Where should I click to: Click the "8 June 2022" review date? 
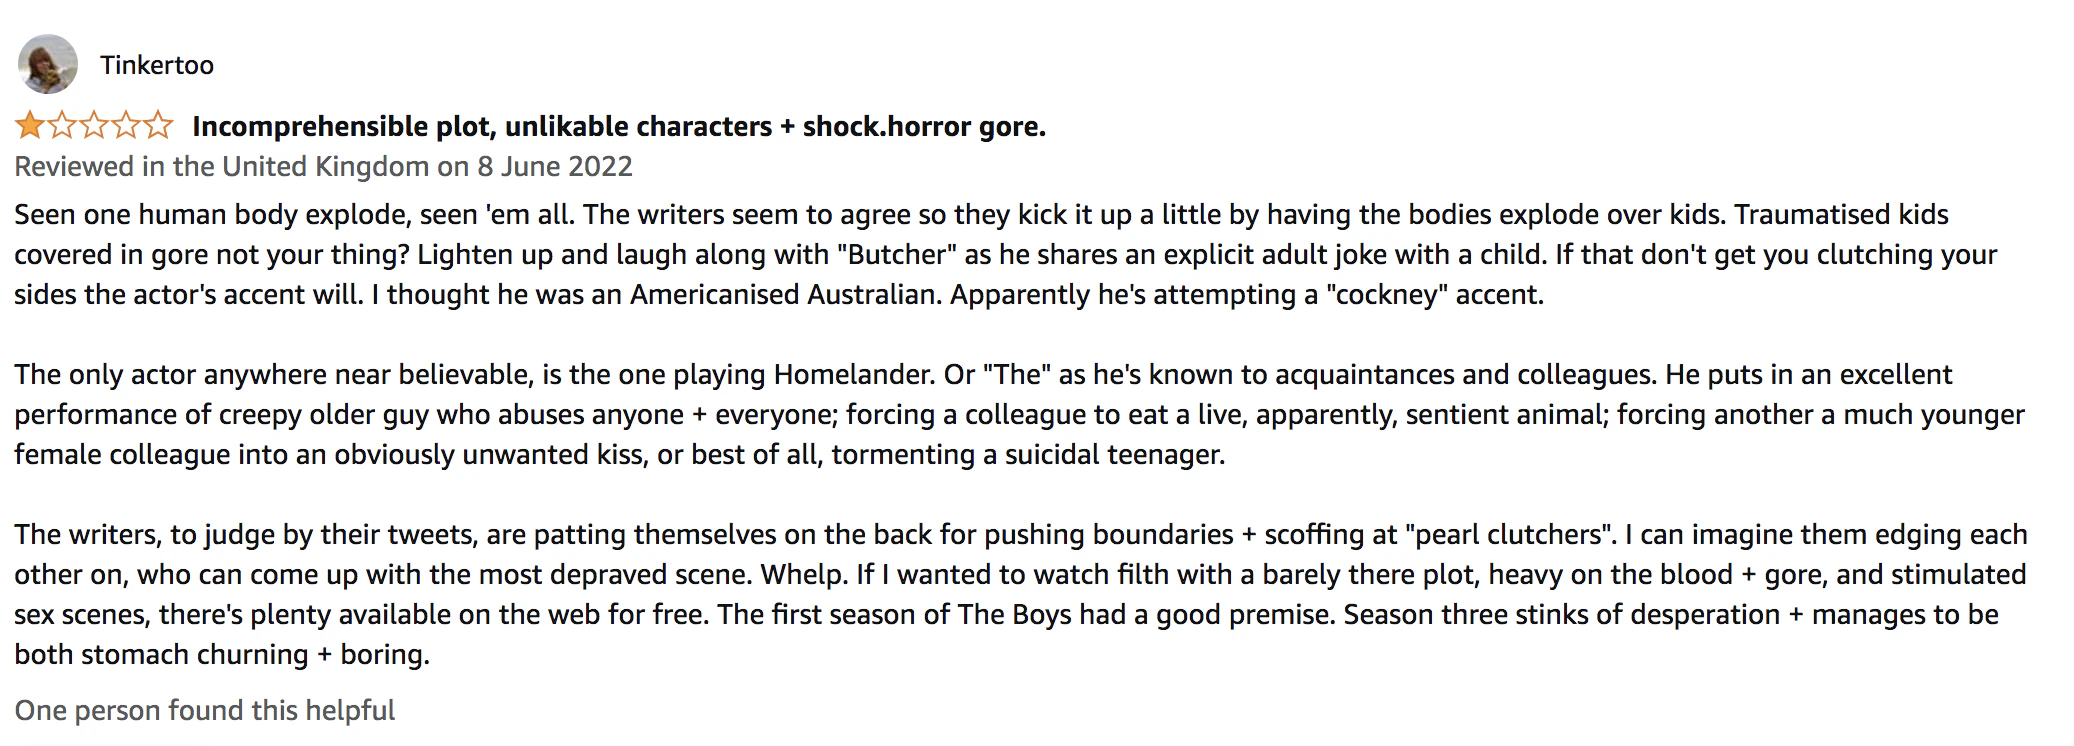point(555,166)
